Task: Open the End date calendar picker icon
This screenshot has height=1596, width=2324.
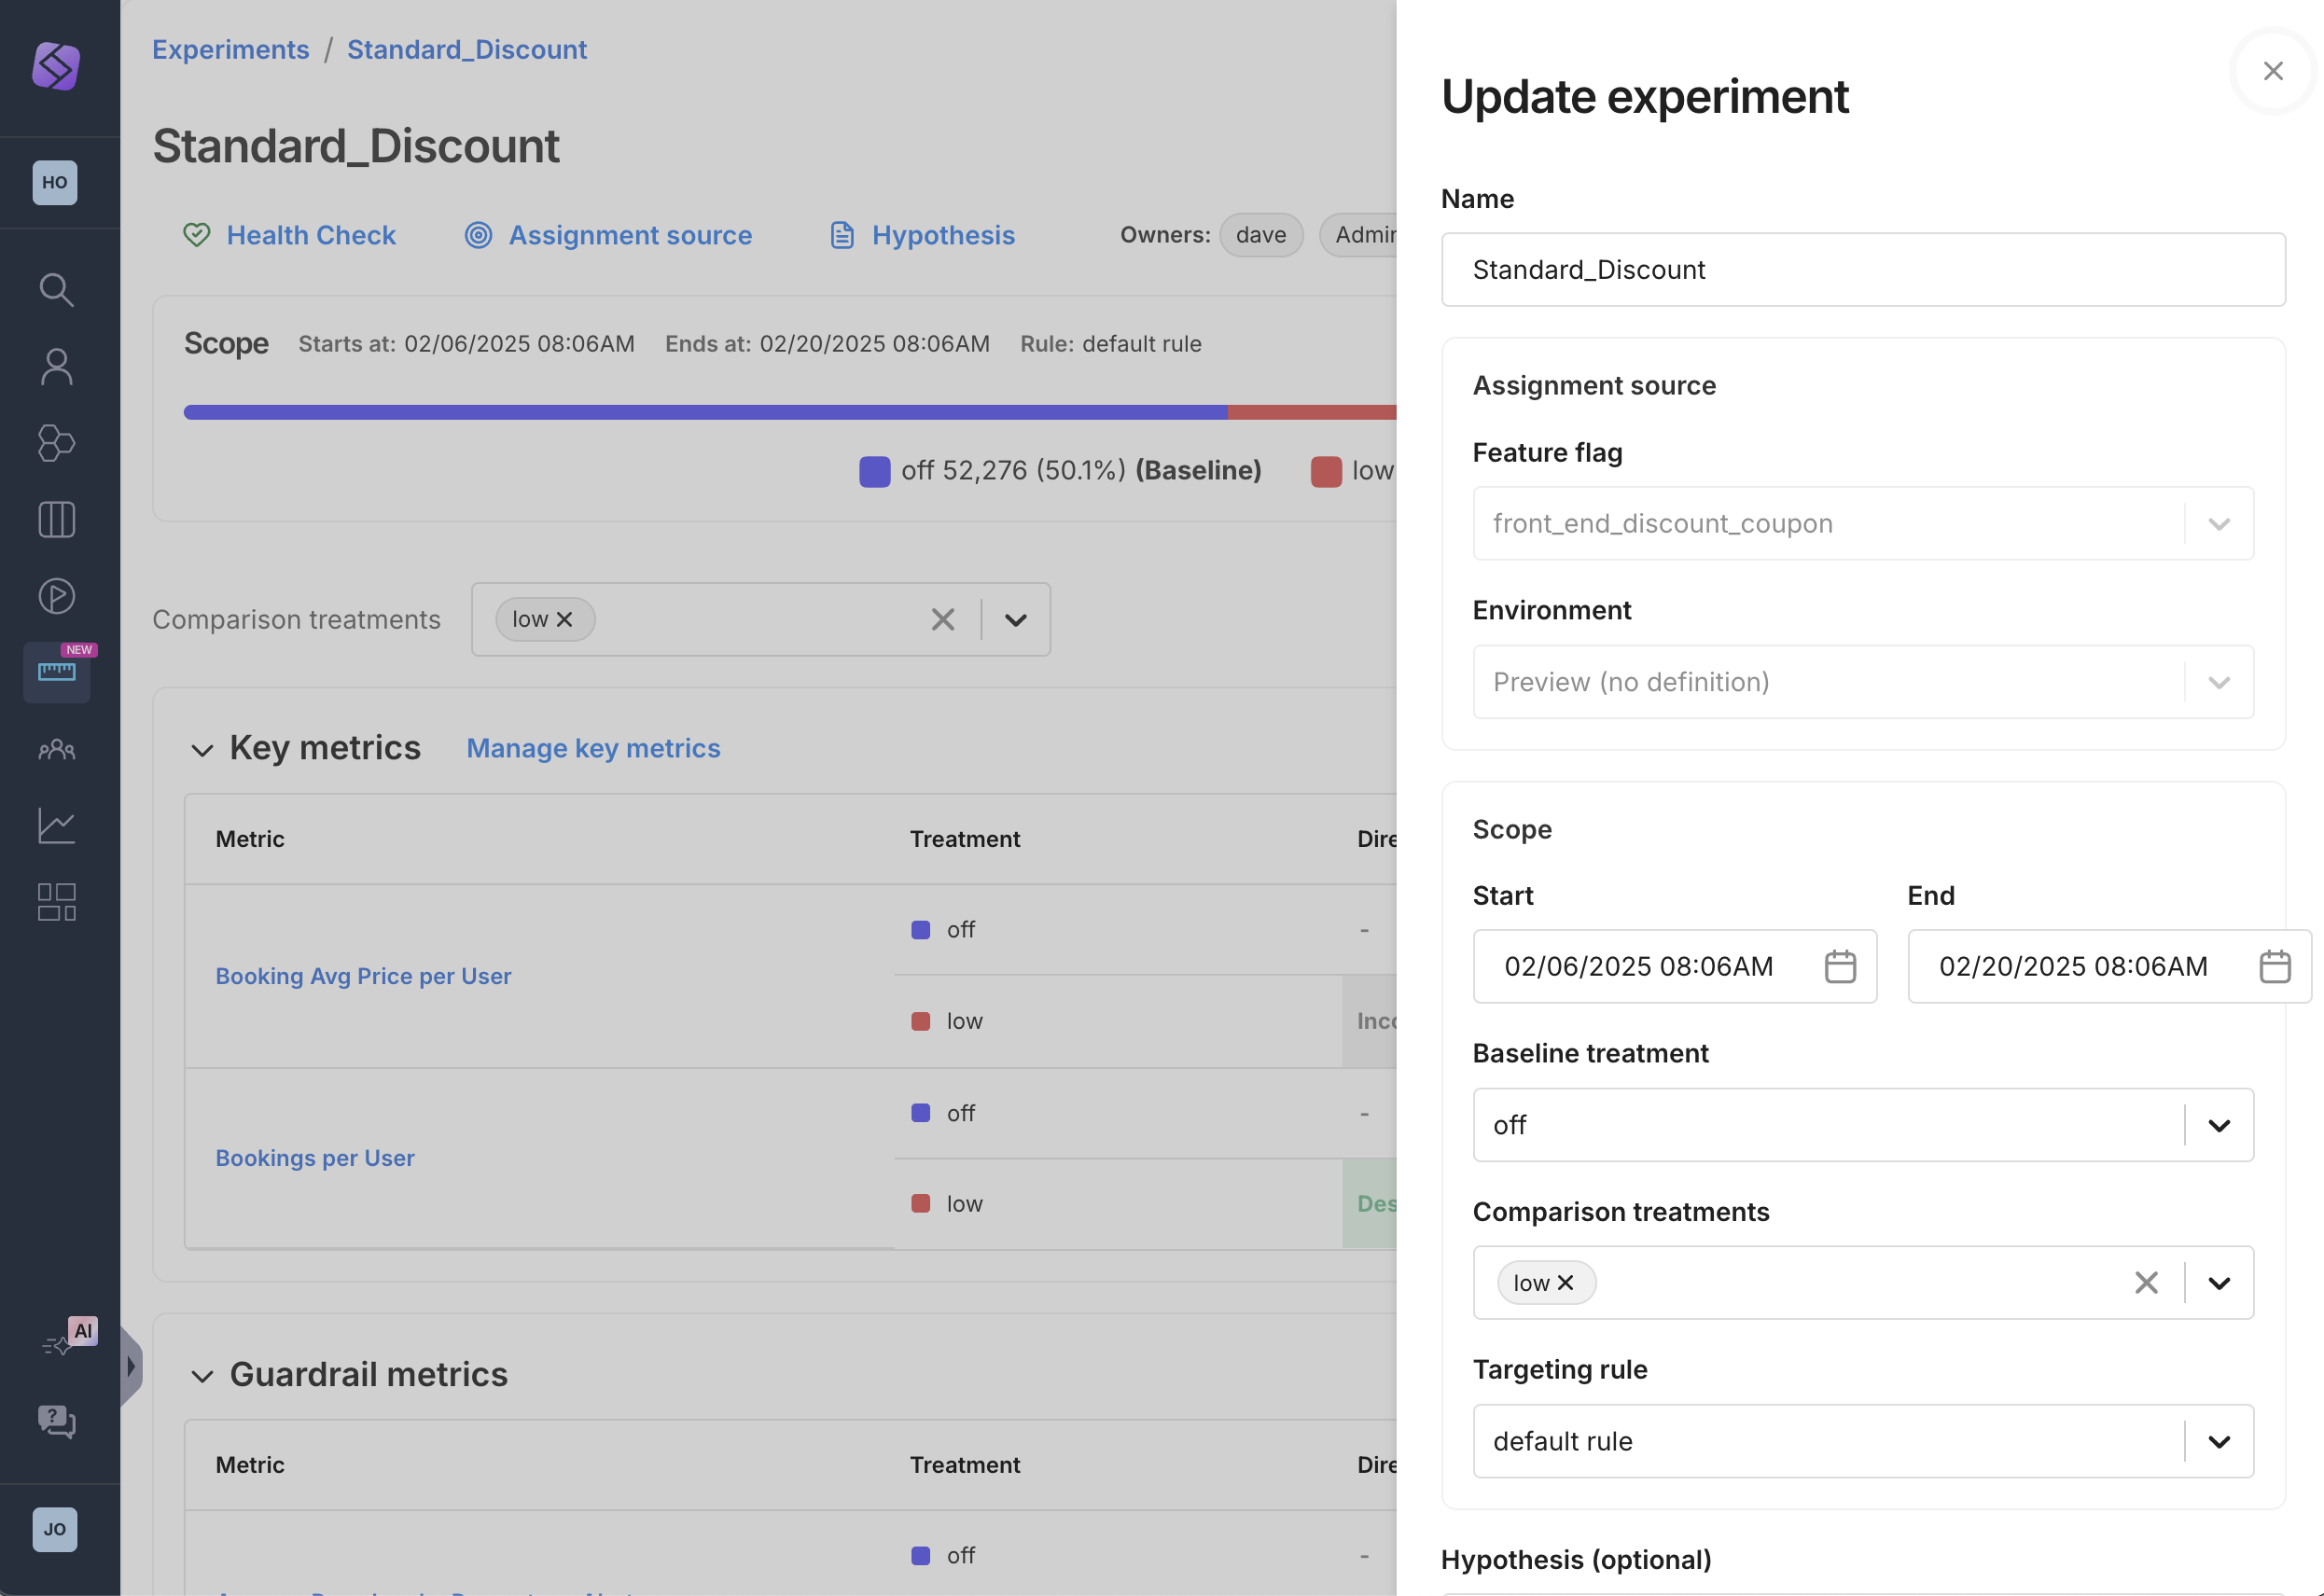Action: point(2274,967)
